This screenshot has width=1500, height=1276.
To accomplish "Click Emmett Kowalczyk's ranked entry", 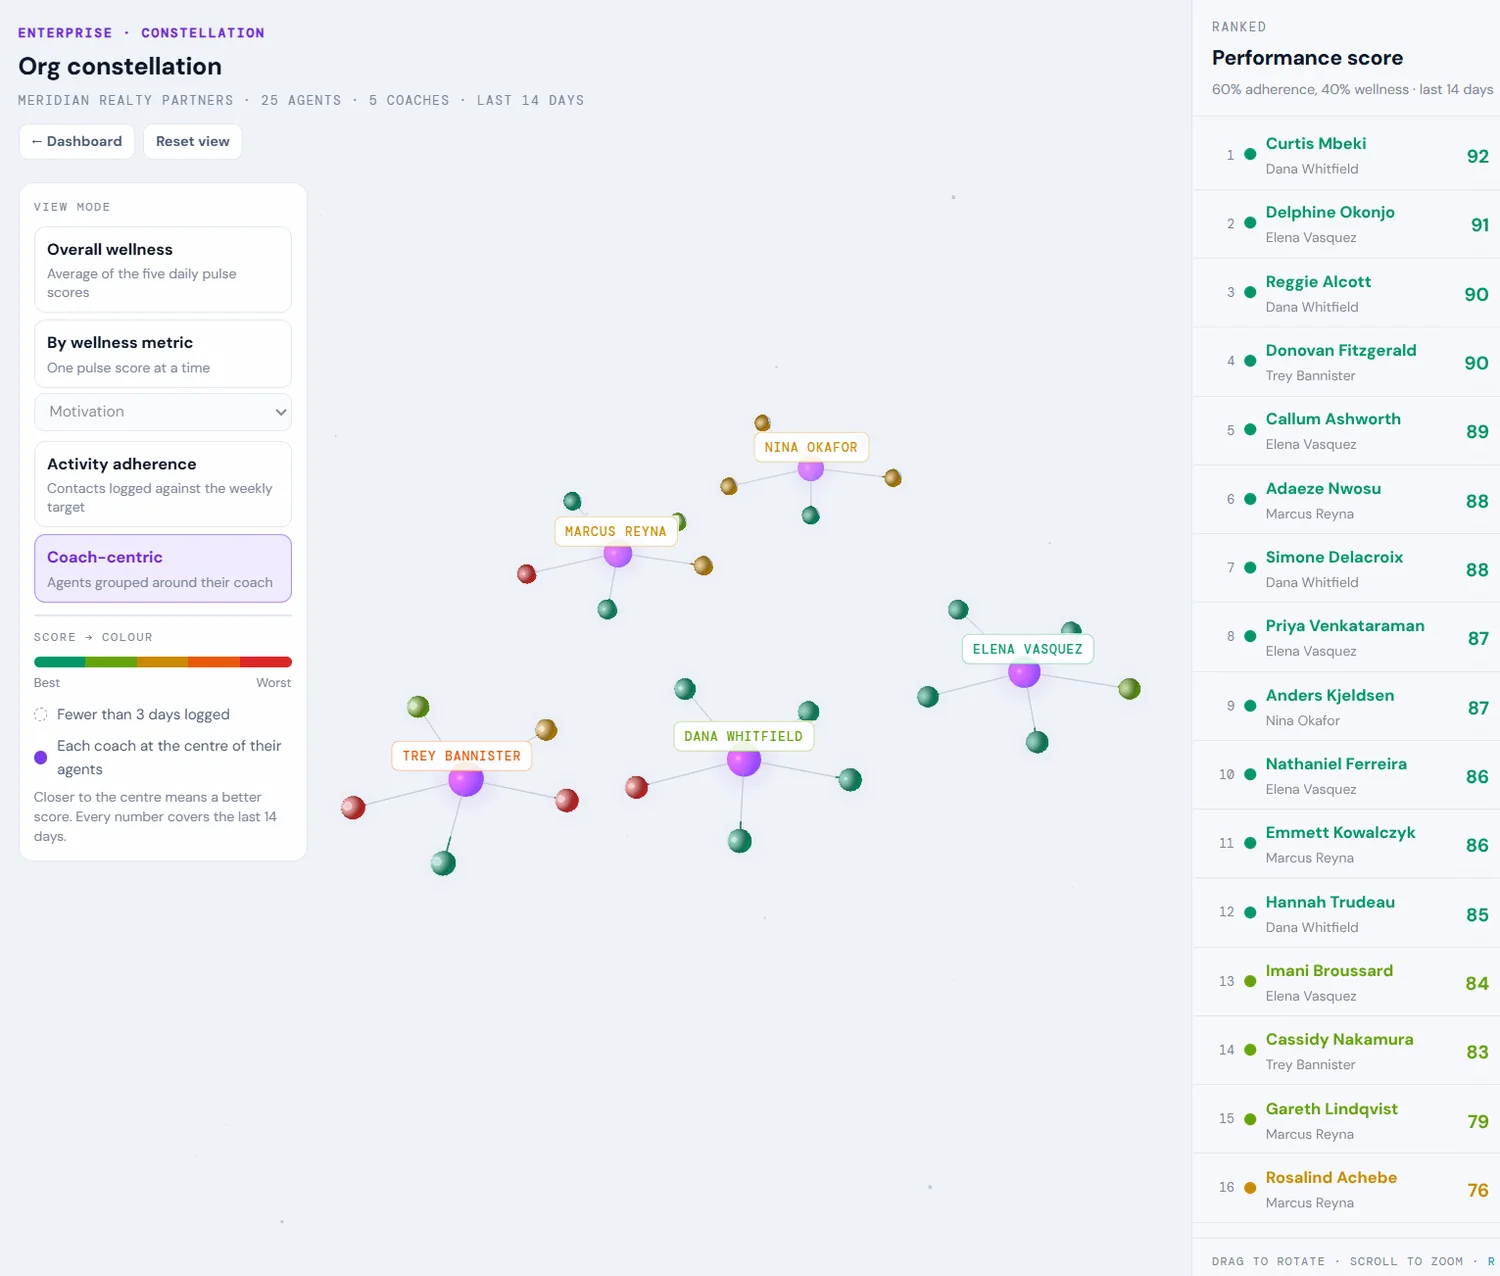I will pyautogui.click(x=1346, y=845).
